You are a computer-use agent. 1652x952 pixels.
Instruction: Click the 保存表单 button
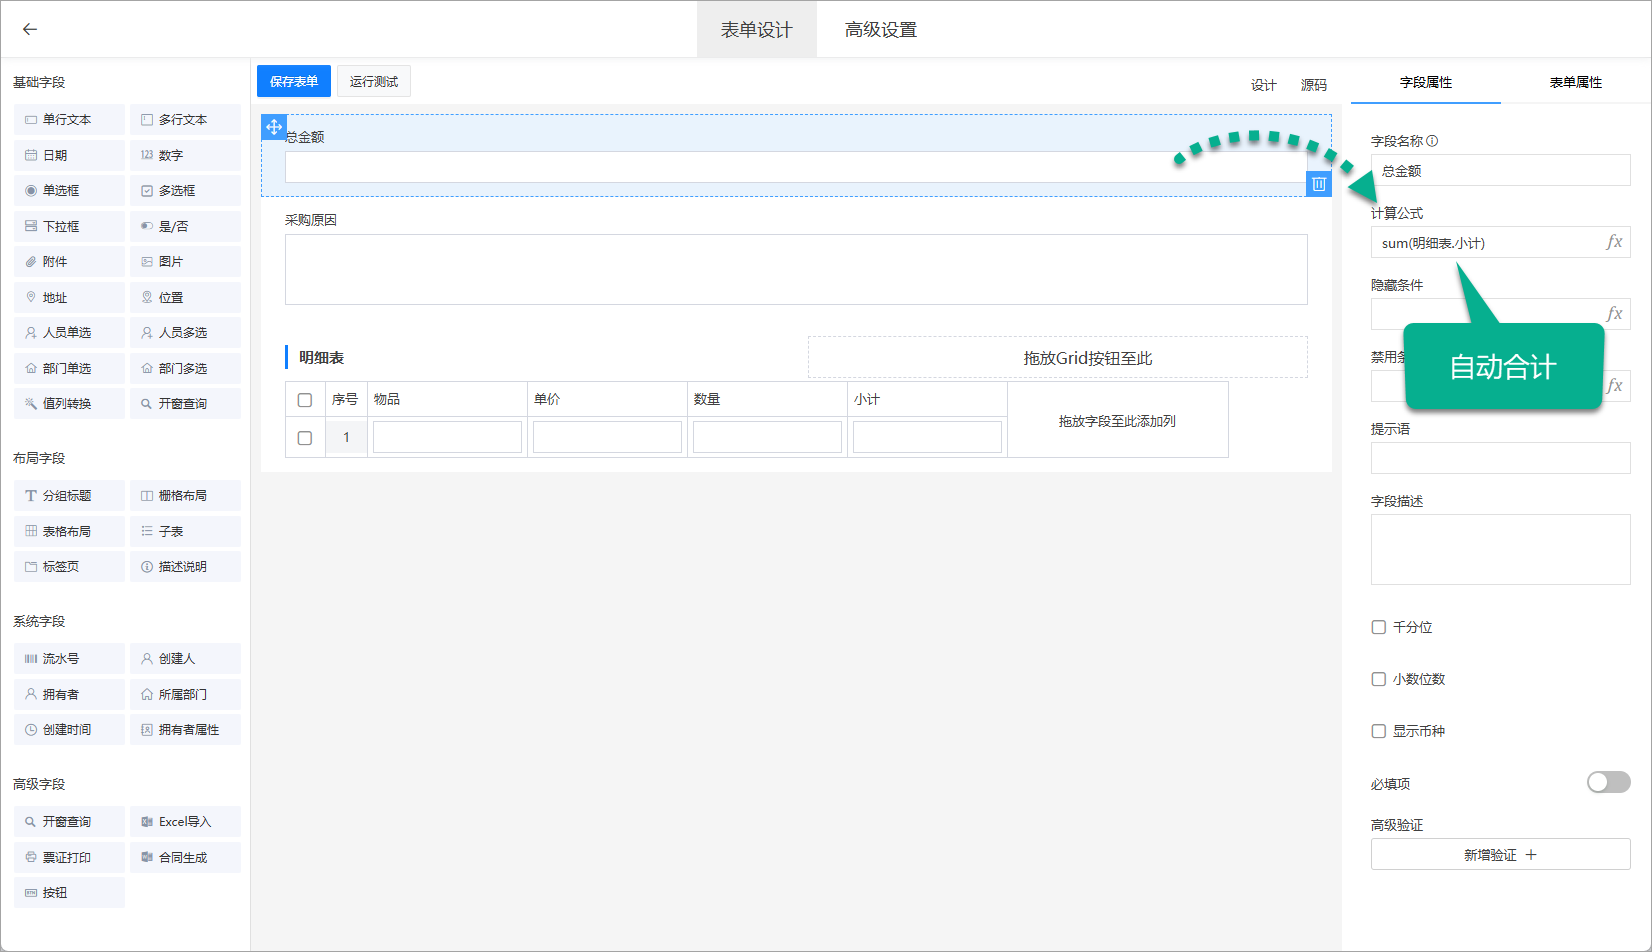pos(294,81)
